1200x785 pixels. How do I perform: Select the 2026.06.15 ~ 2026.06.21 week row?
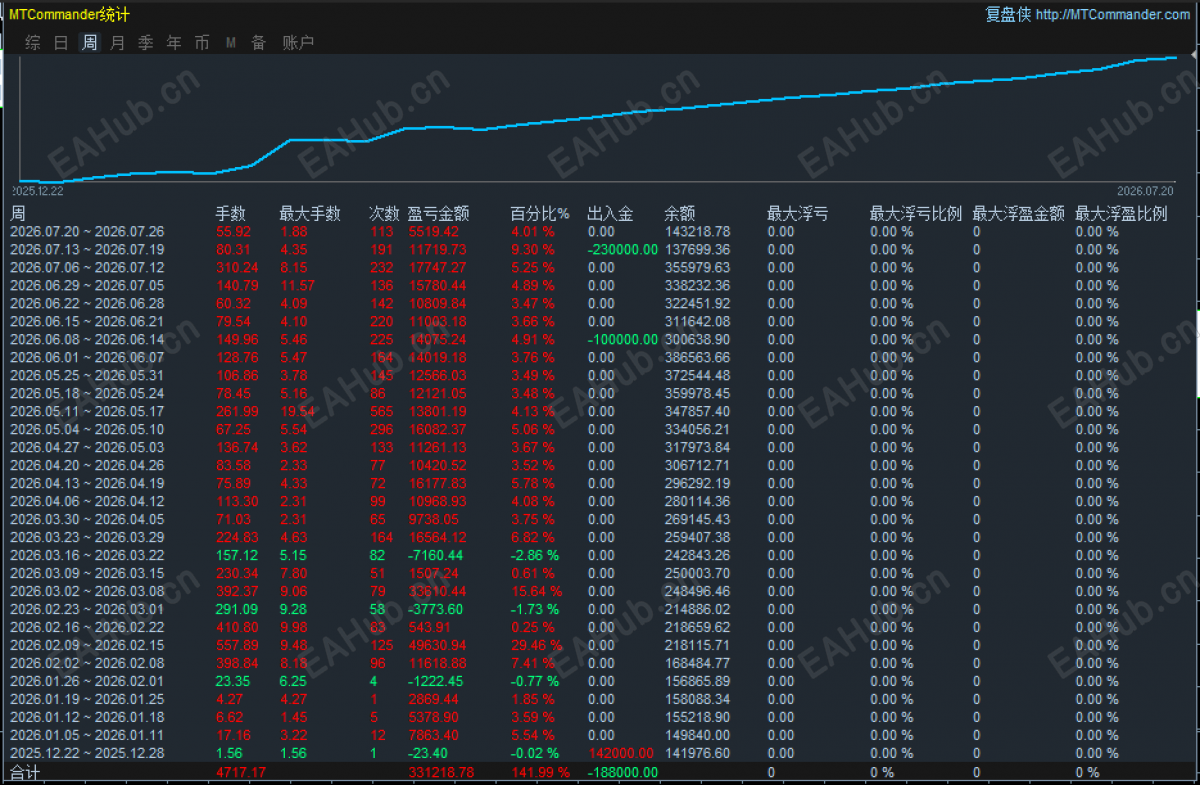(600, 321)
